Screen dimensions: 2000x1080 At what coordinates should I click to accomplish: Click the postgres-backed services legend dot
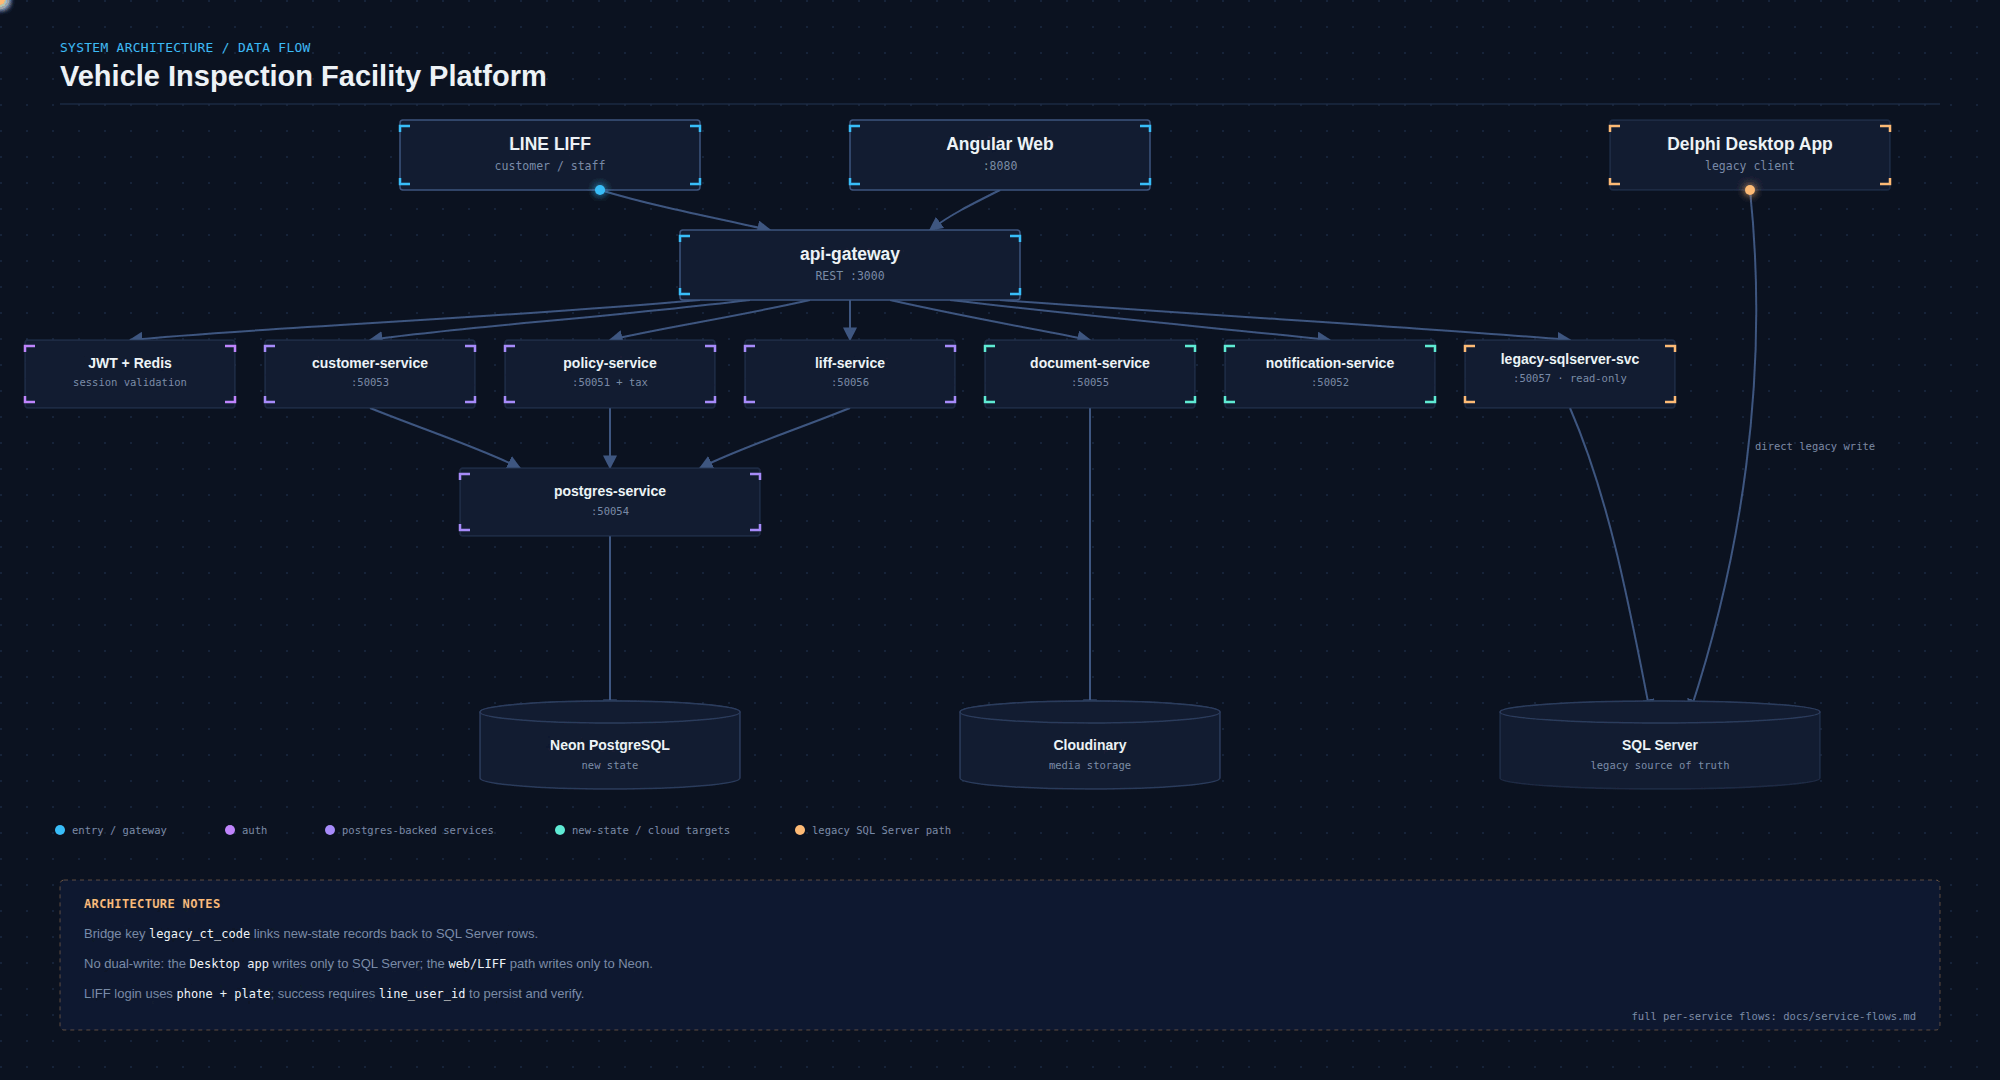(x=330, y=830)
